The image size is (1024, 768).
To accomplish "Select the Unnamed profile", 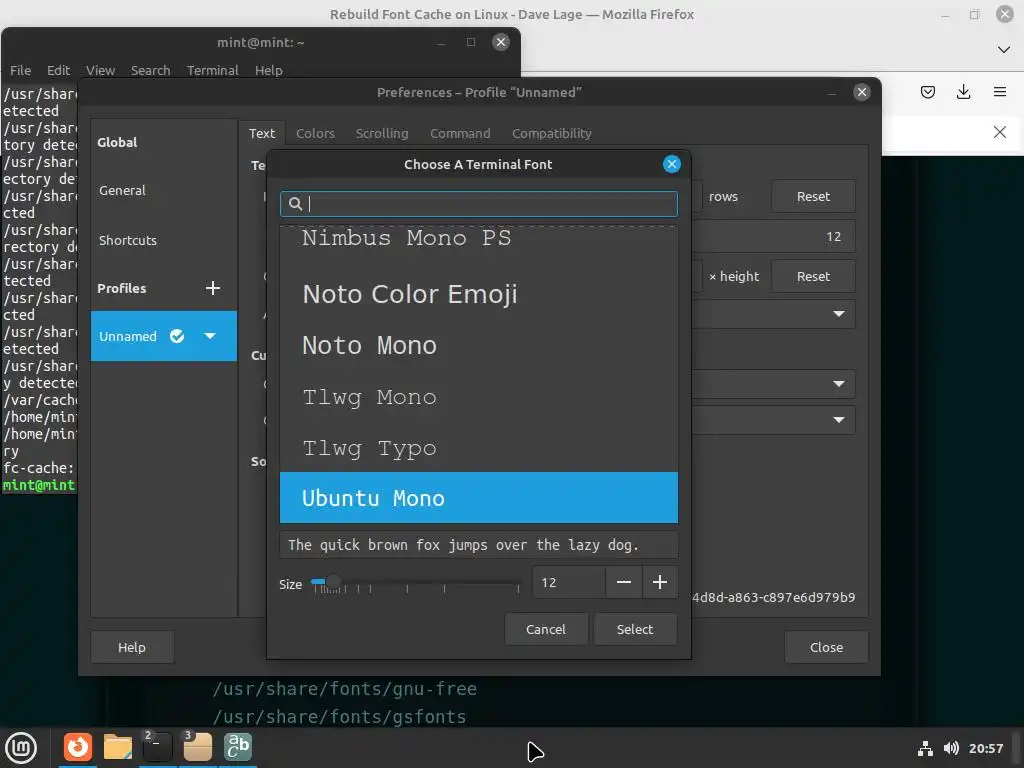I will [x=164, y=336].
